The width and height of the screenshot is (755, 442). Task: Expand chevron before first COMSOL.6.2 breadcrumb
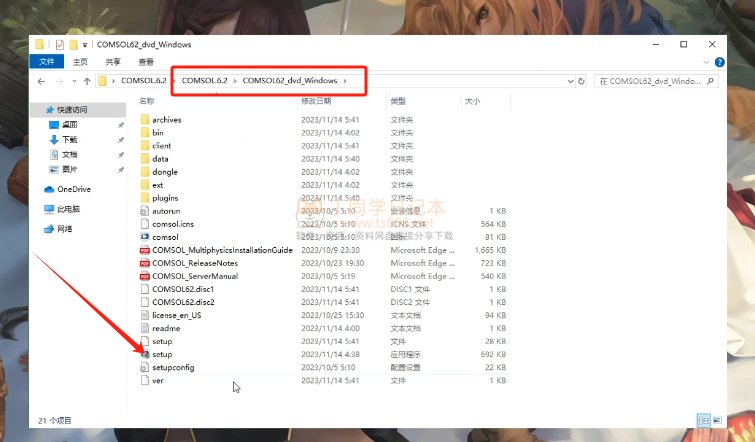[x=113, y=80]
